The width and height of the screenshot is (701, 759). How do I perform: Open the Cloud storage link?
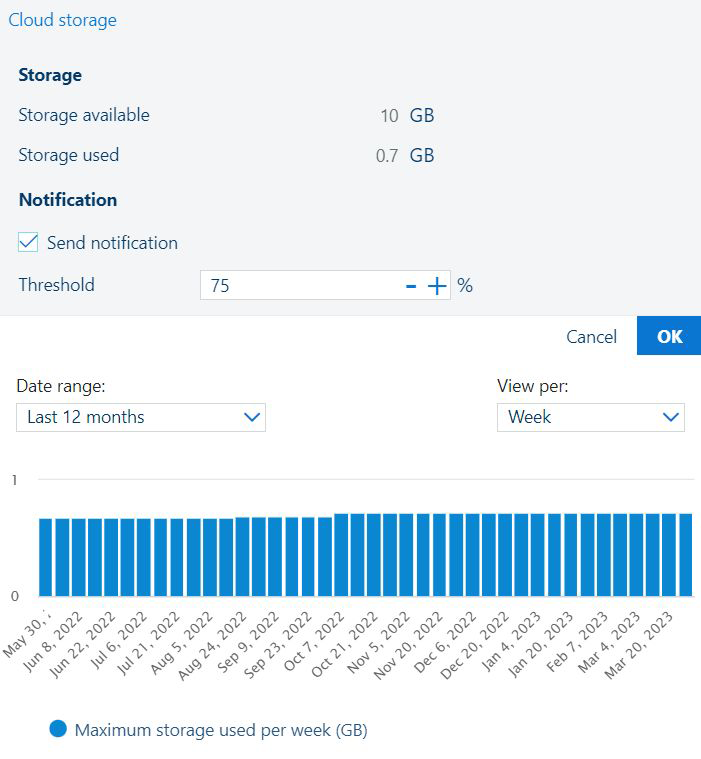pos(62,20)
